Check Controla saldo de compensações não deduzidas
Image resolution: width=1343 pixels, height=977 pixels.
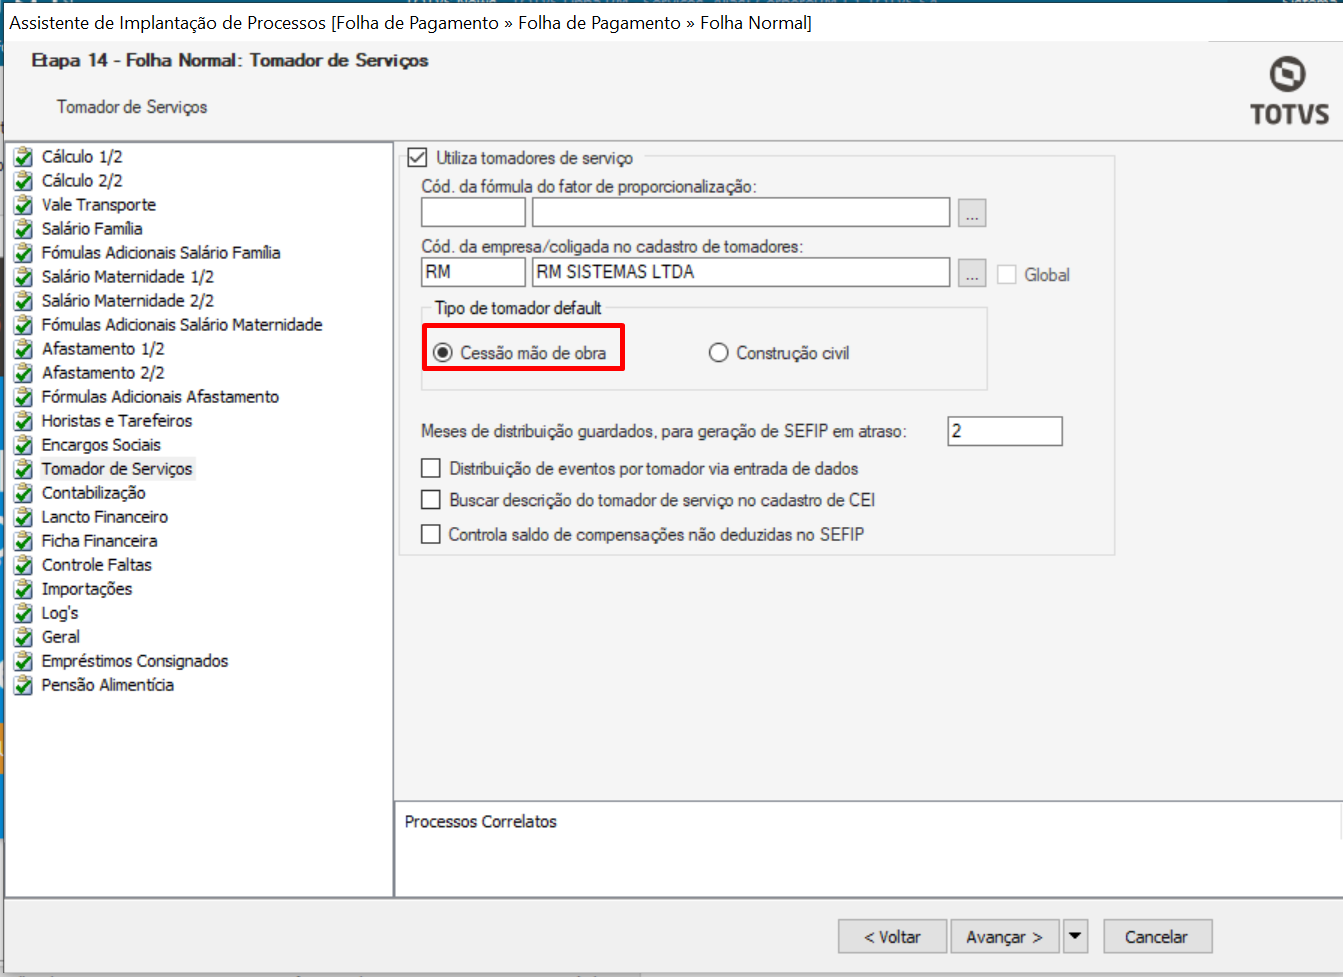tap(431, 534)
